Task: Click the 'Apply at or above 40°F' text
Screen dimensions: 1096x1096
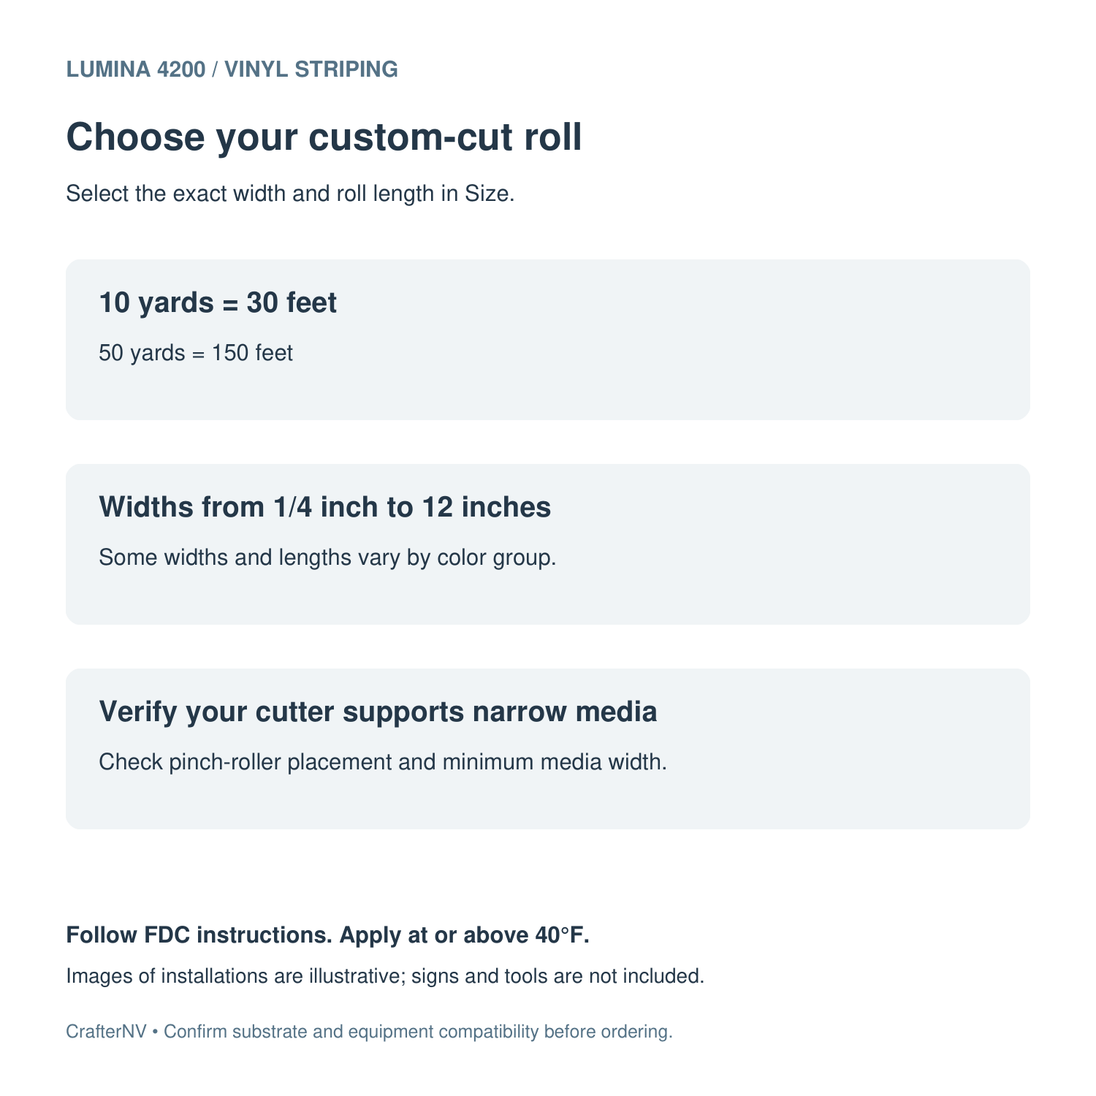Action: [x=464, y=935]
